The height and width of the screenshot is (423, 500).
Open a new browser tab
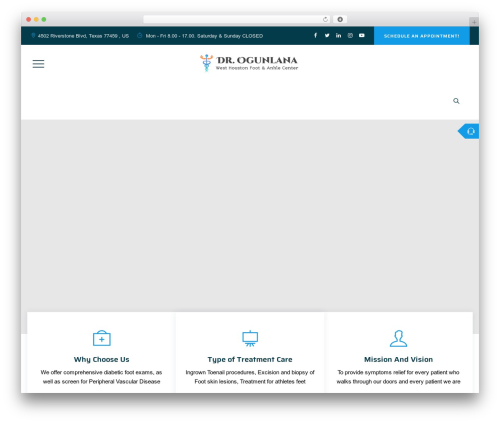coord(474,22)
